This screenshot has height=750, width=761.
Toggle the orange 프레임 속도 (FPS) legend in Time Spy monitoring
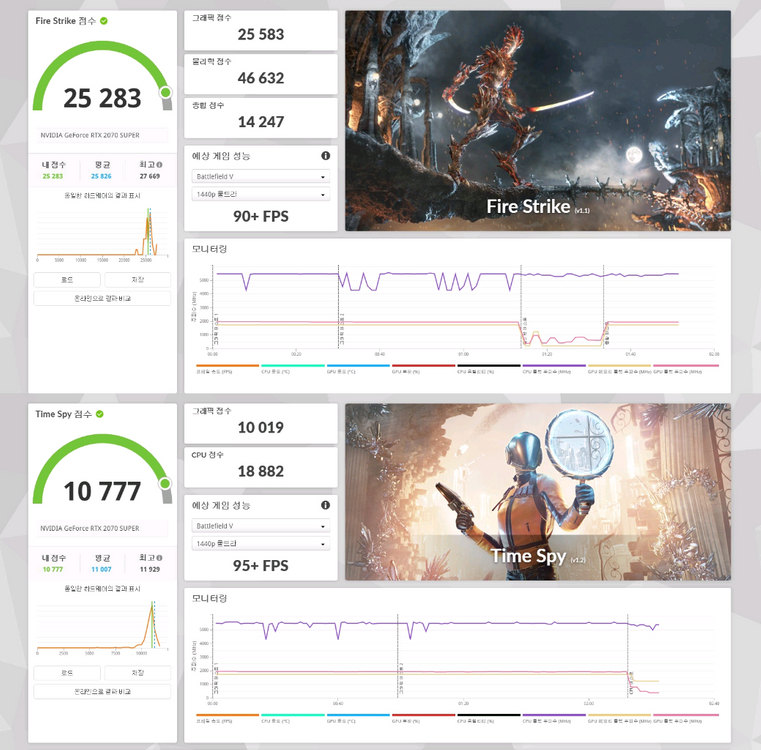[227, 718]
